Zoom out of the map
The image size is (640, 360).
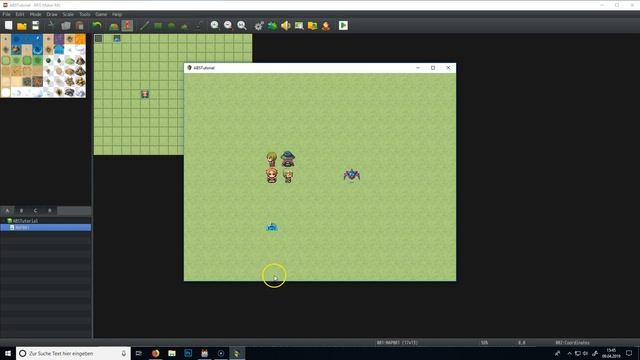[x=228, y=25]
